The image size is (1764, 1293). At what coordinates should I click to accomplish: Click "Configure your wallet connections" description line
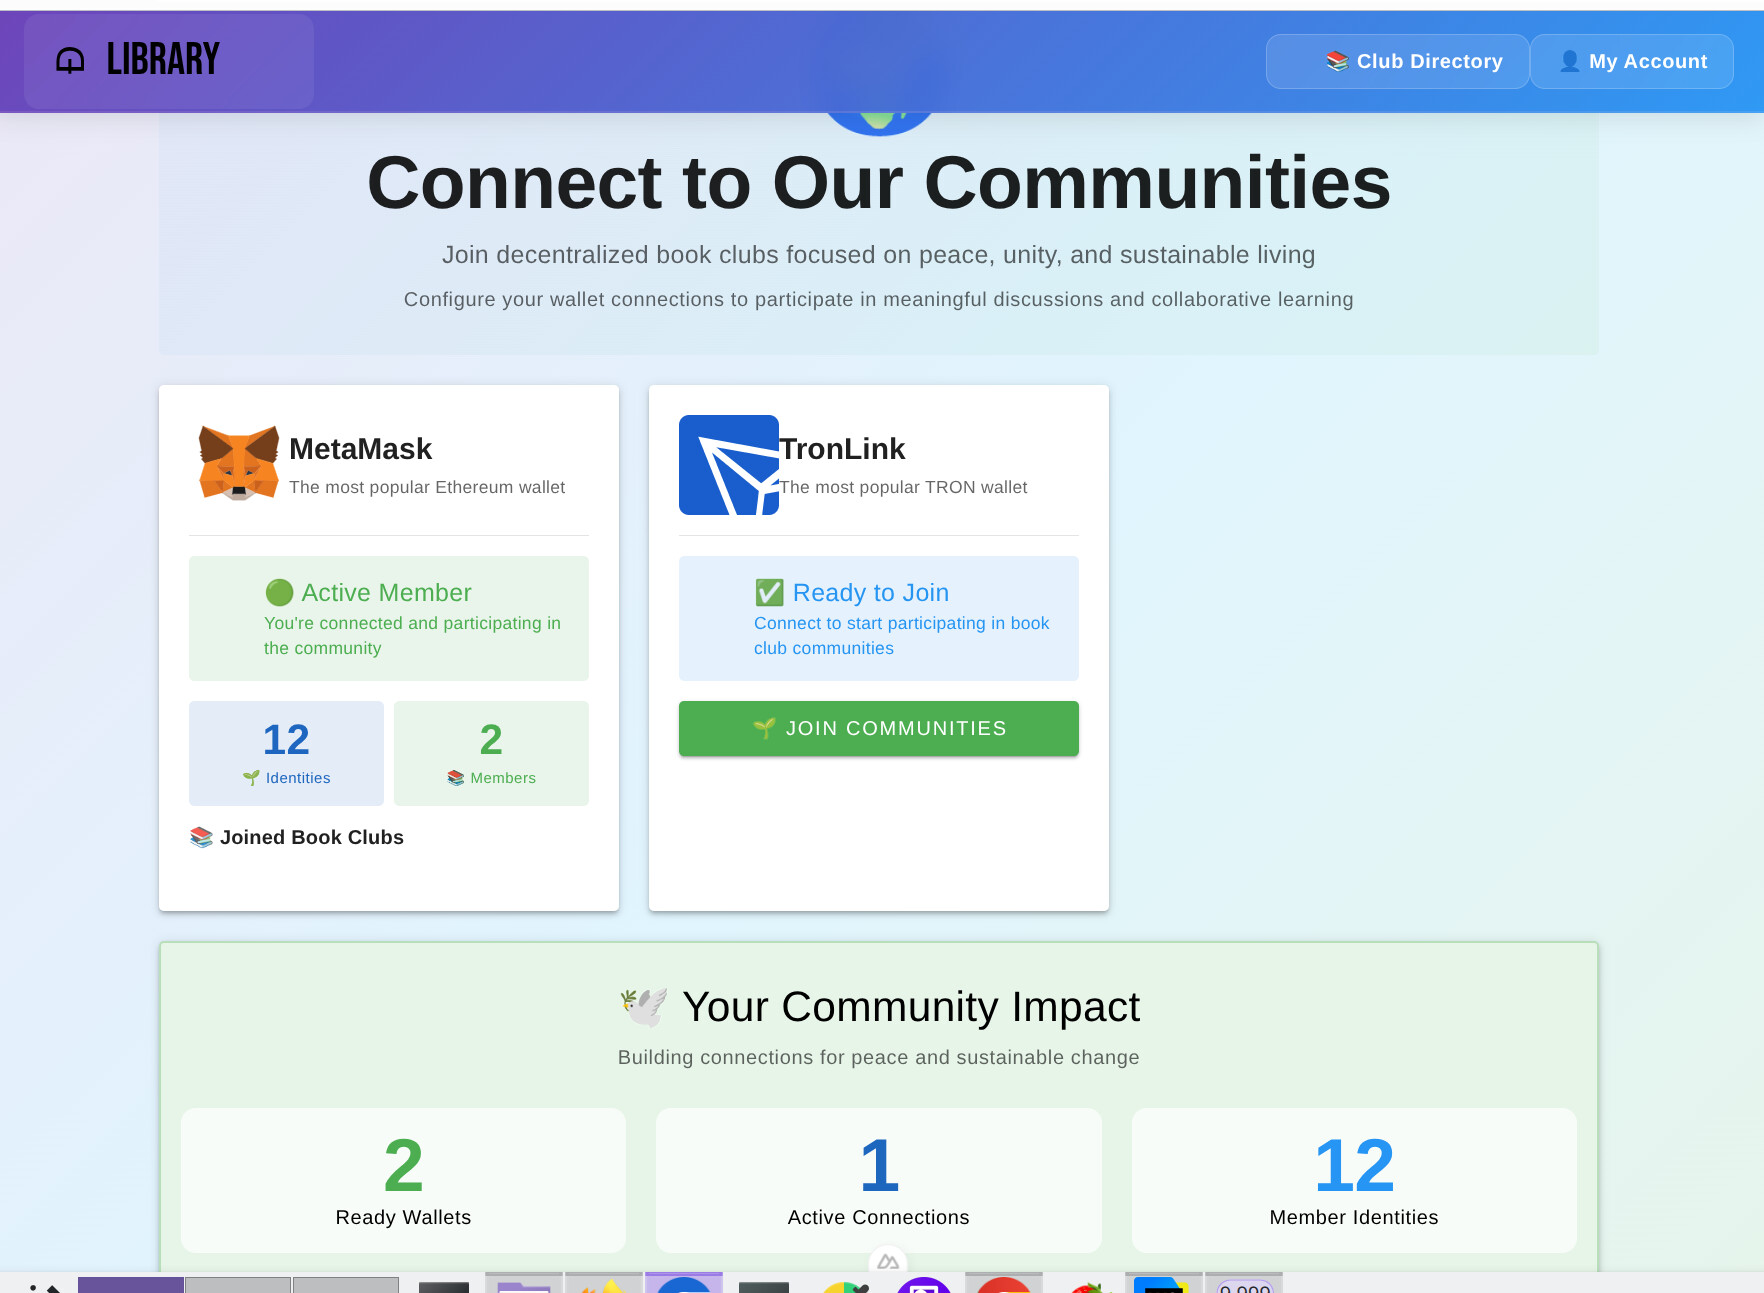[879, 300]
